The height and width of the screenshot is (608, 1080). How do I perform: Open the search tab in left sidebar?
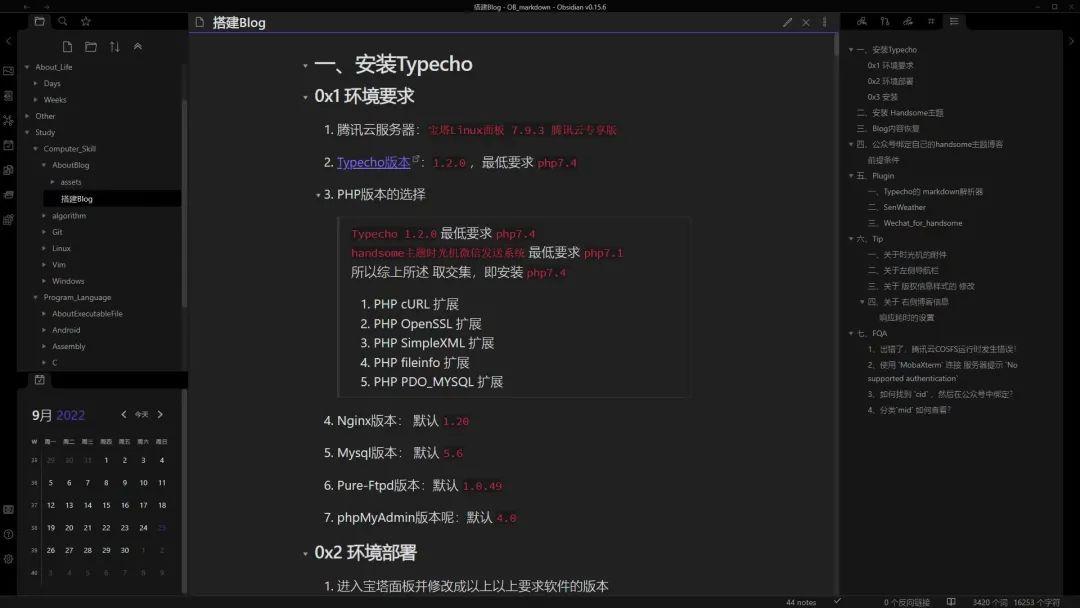63,21
